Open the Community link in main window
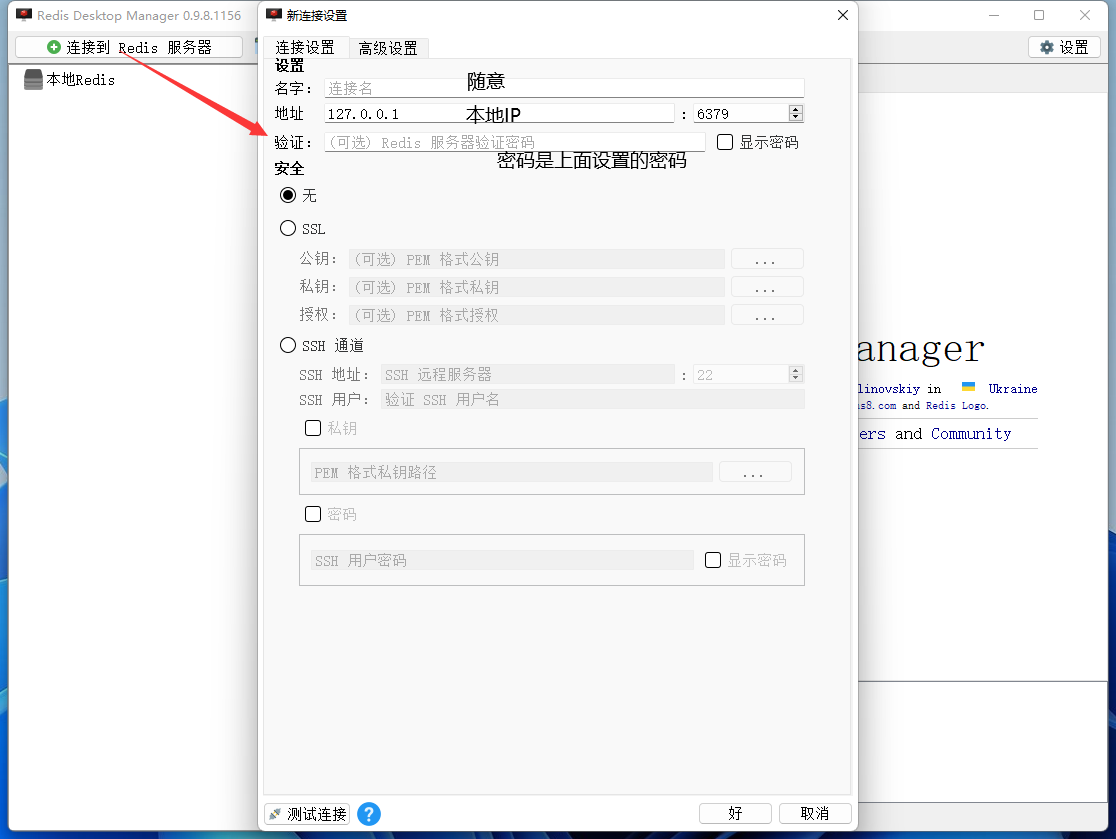This screenshot has width=1116, height=839. pyautogui.click(x=971, y=433)
